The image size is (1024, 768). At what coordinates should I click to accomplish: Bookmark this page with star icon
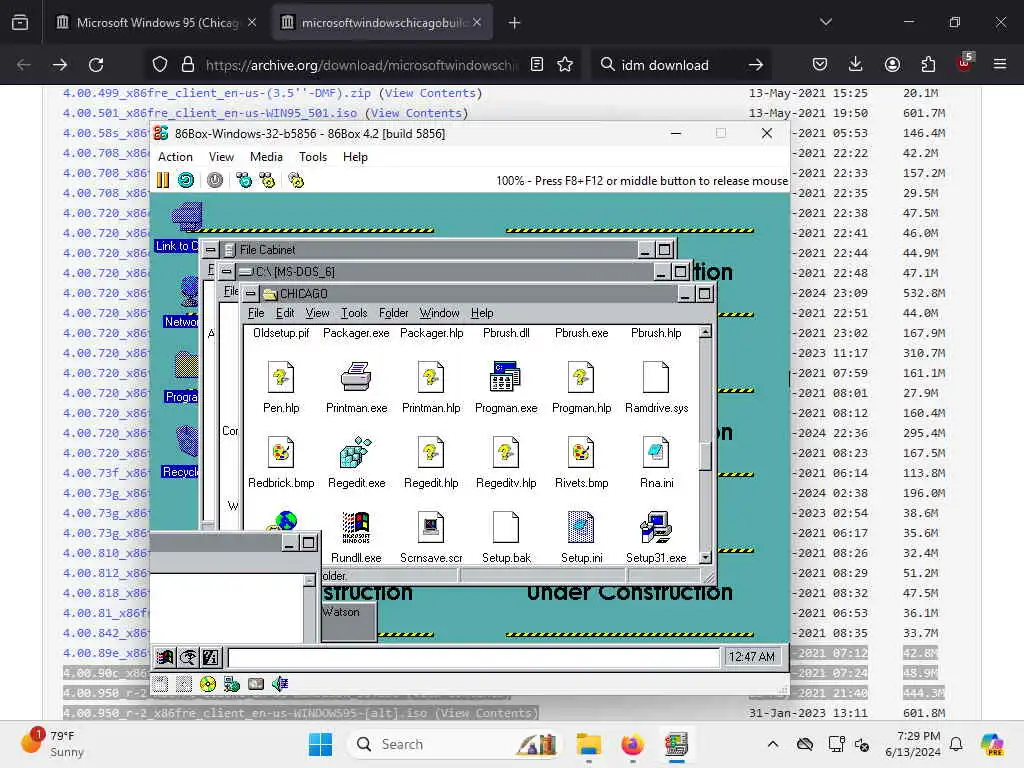pos(565,64)
